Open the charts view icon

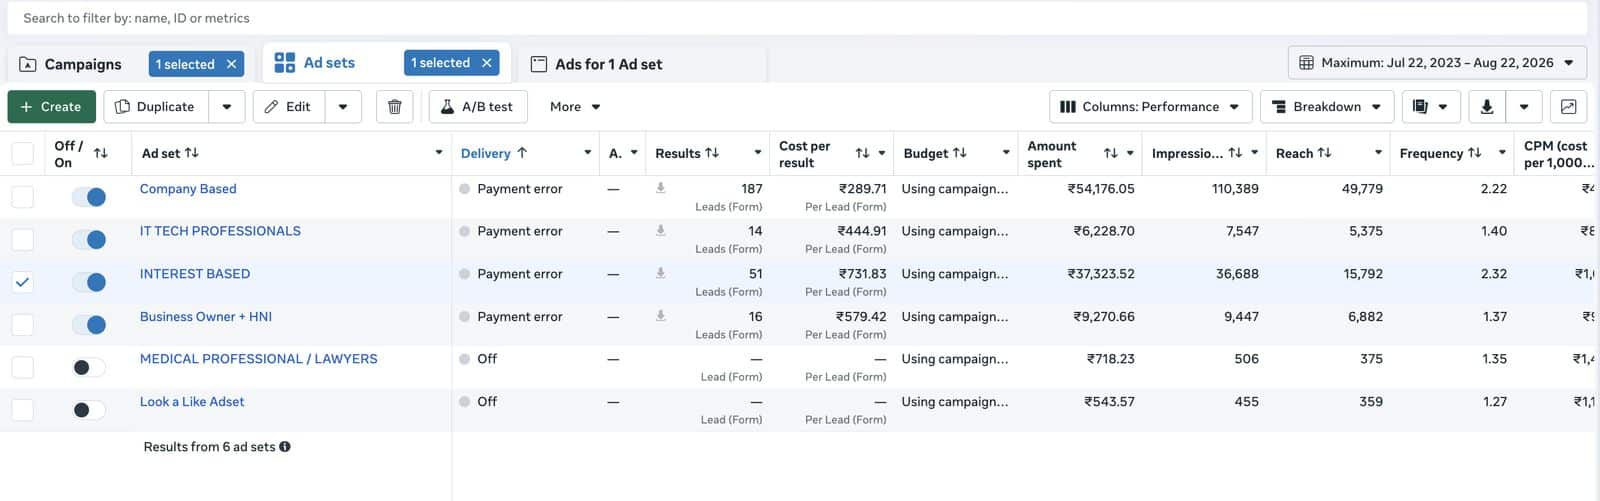pos(1568,107)
